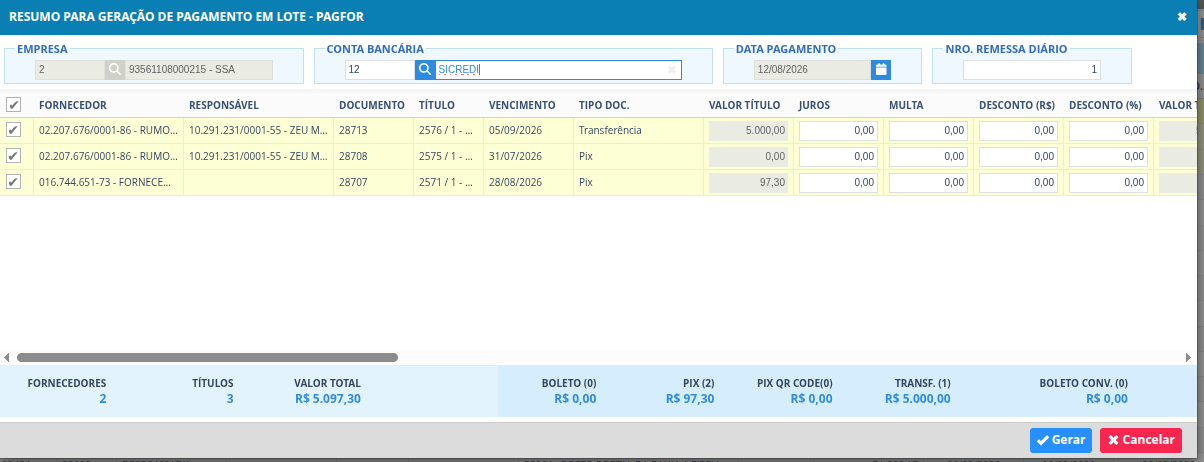Sort by the Vencimento column header

pyautogui.click(x=521, y=105)
